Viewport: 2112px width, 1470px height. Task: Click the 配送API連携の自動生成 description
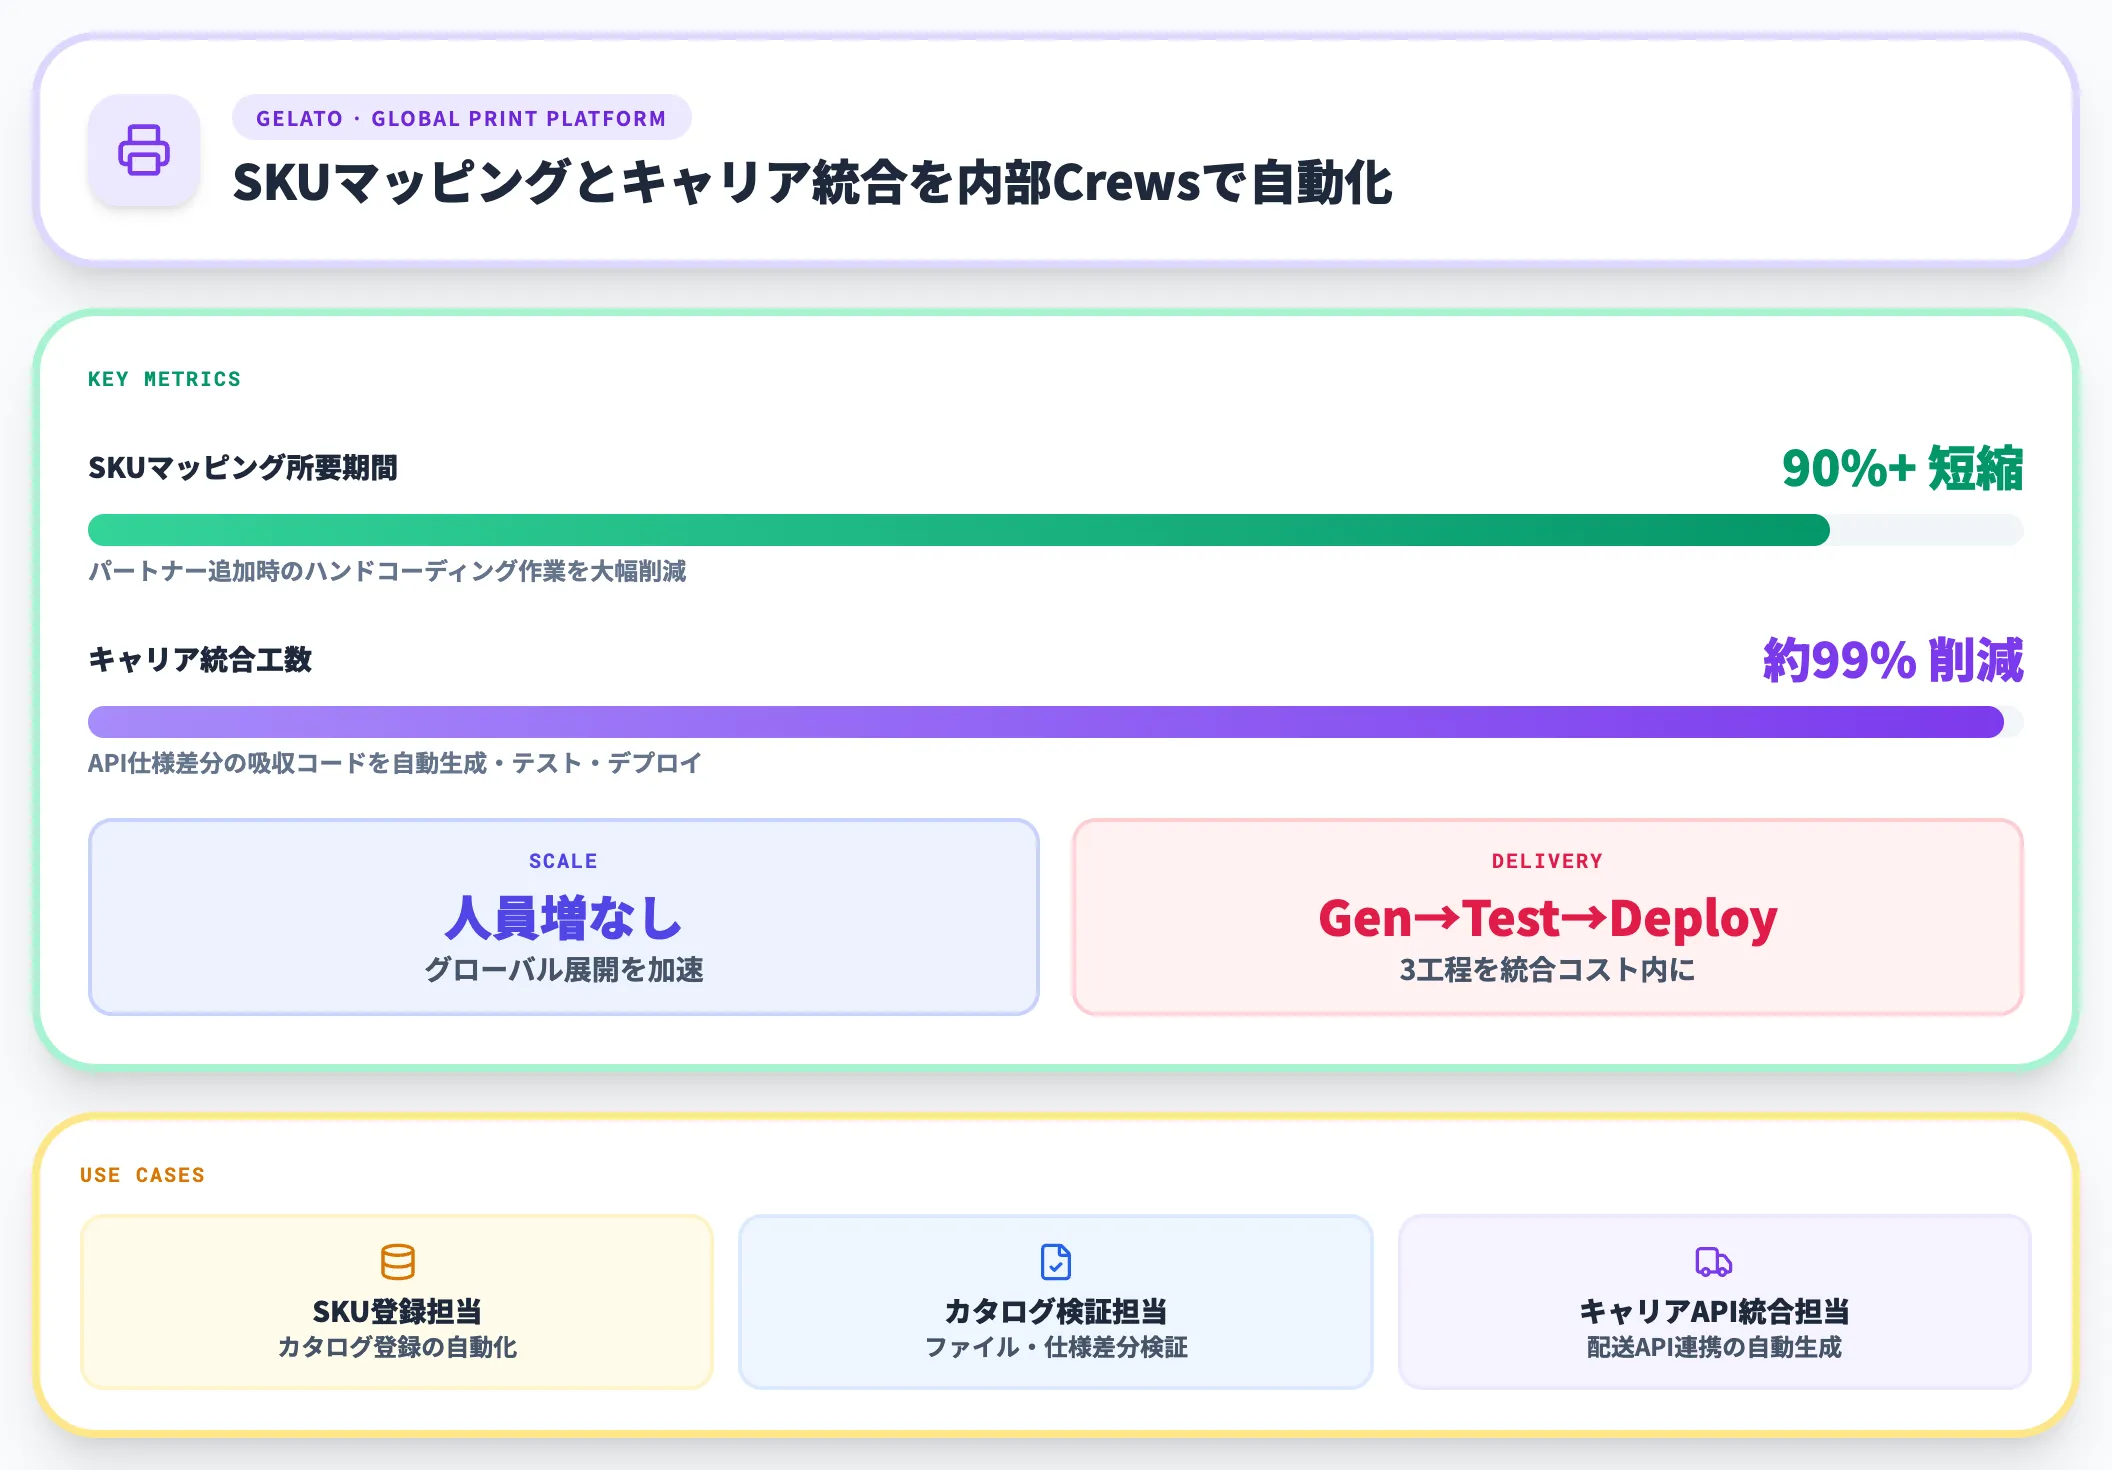coord(1714,1347)
